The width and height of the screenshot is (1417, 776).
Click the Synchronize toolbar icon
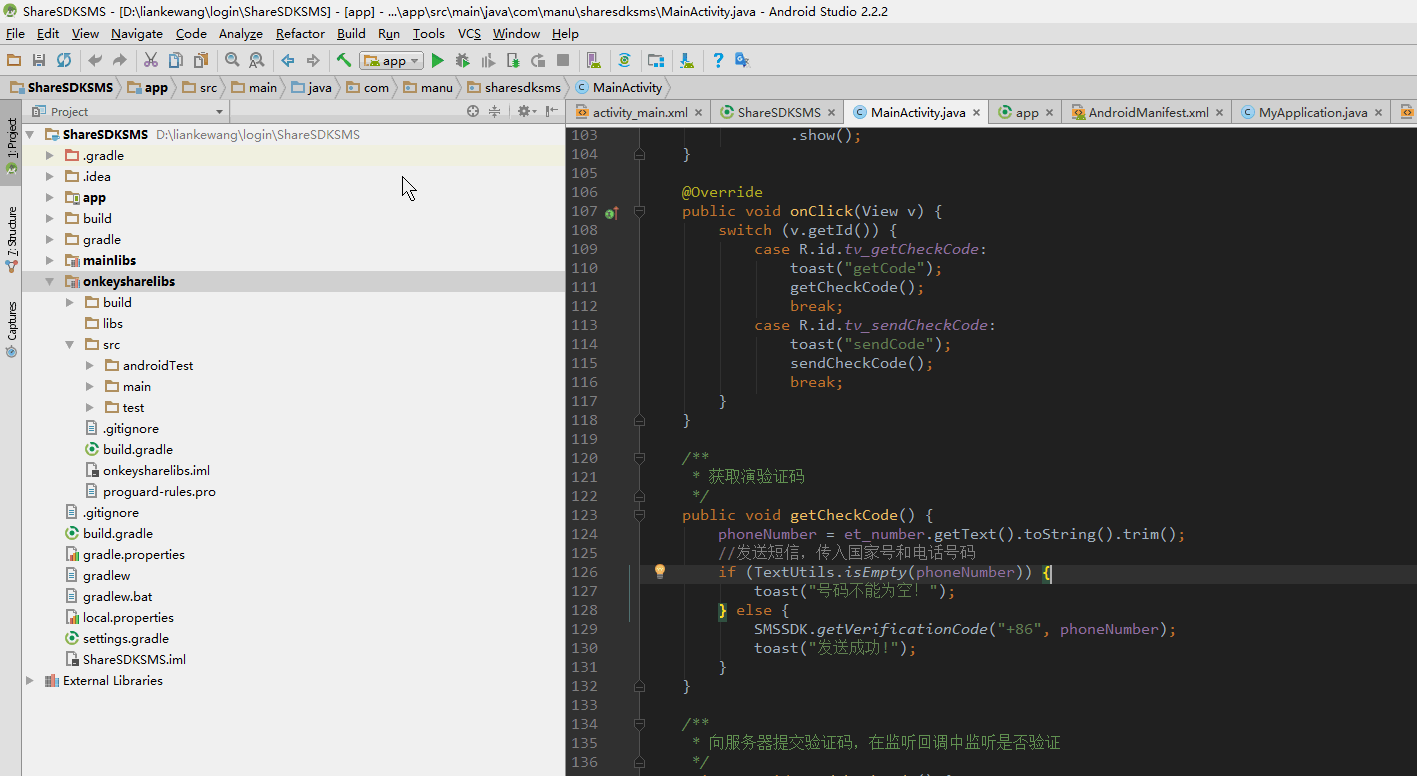(64, 61)
